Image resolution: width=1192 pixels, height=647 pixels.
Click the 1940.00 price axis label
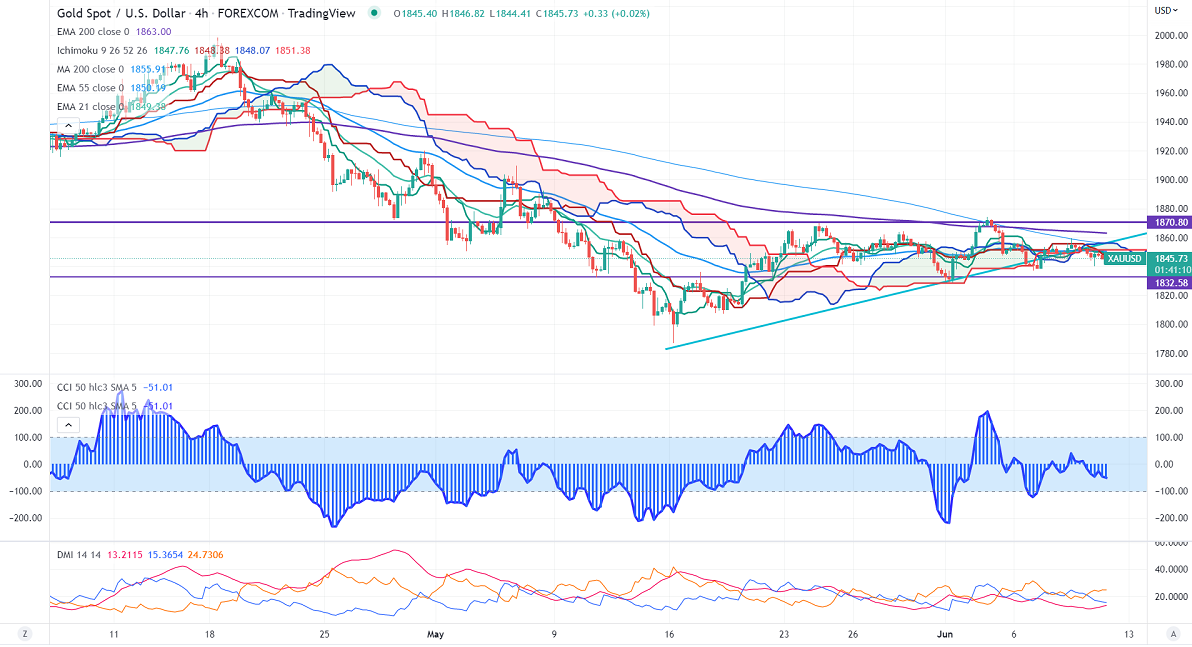click(x=1171, y=122)
